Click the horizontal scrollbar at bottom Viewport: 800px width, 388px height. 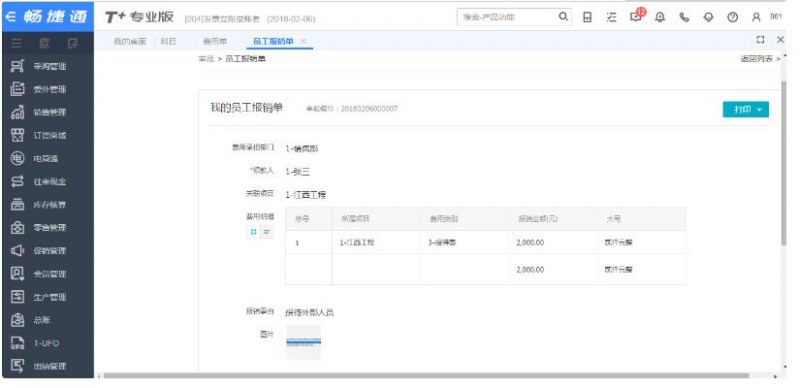(426, 376)
